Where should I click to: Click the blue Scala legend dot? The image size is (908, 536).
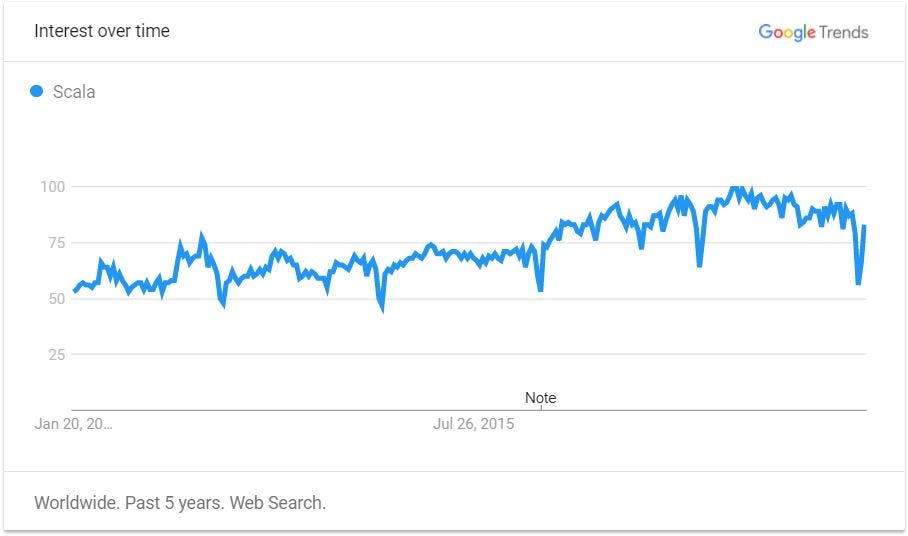(36, 91)
